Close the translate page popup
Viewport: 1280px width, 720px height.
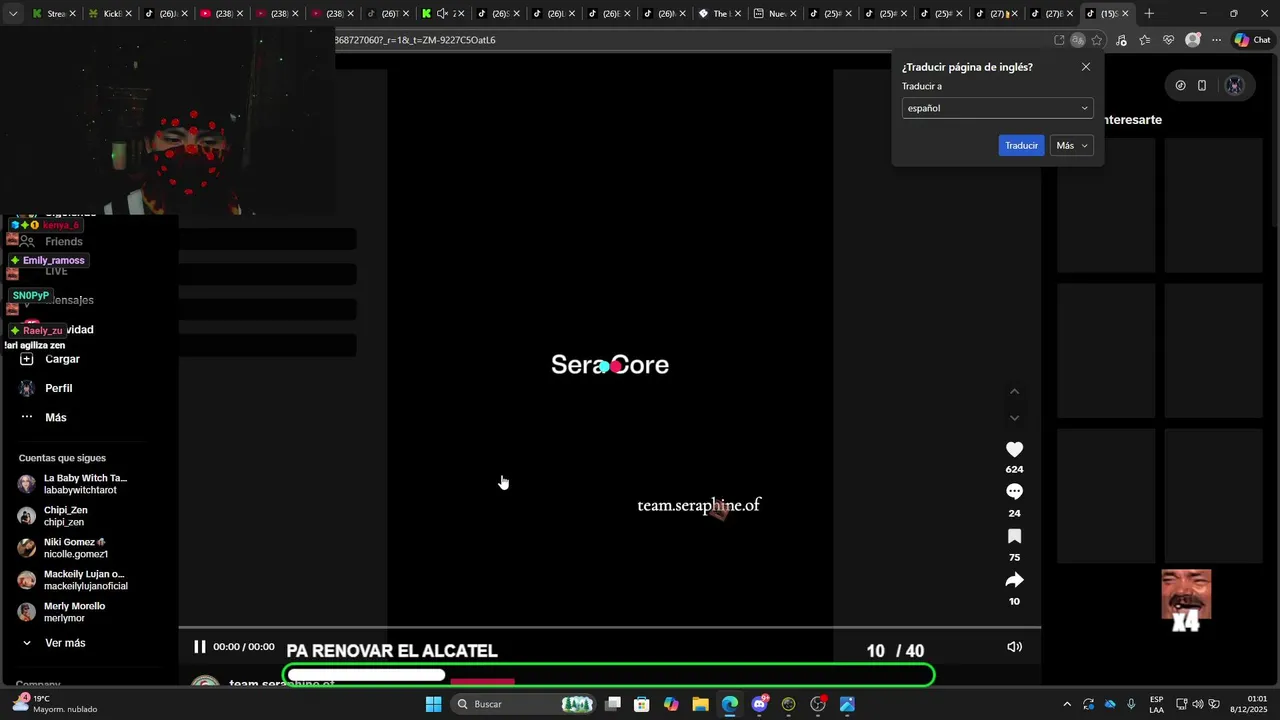tap(1086, 67)
